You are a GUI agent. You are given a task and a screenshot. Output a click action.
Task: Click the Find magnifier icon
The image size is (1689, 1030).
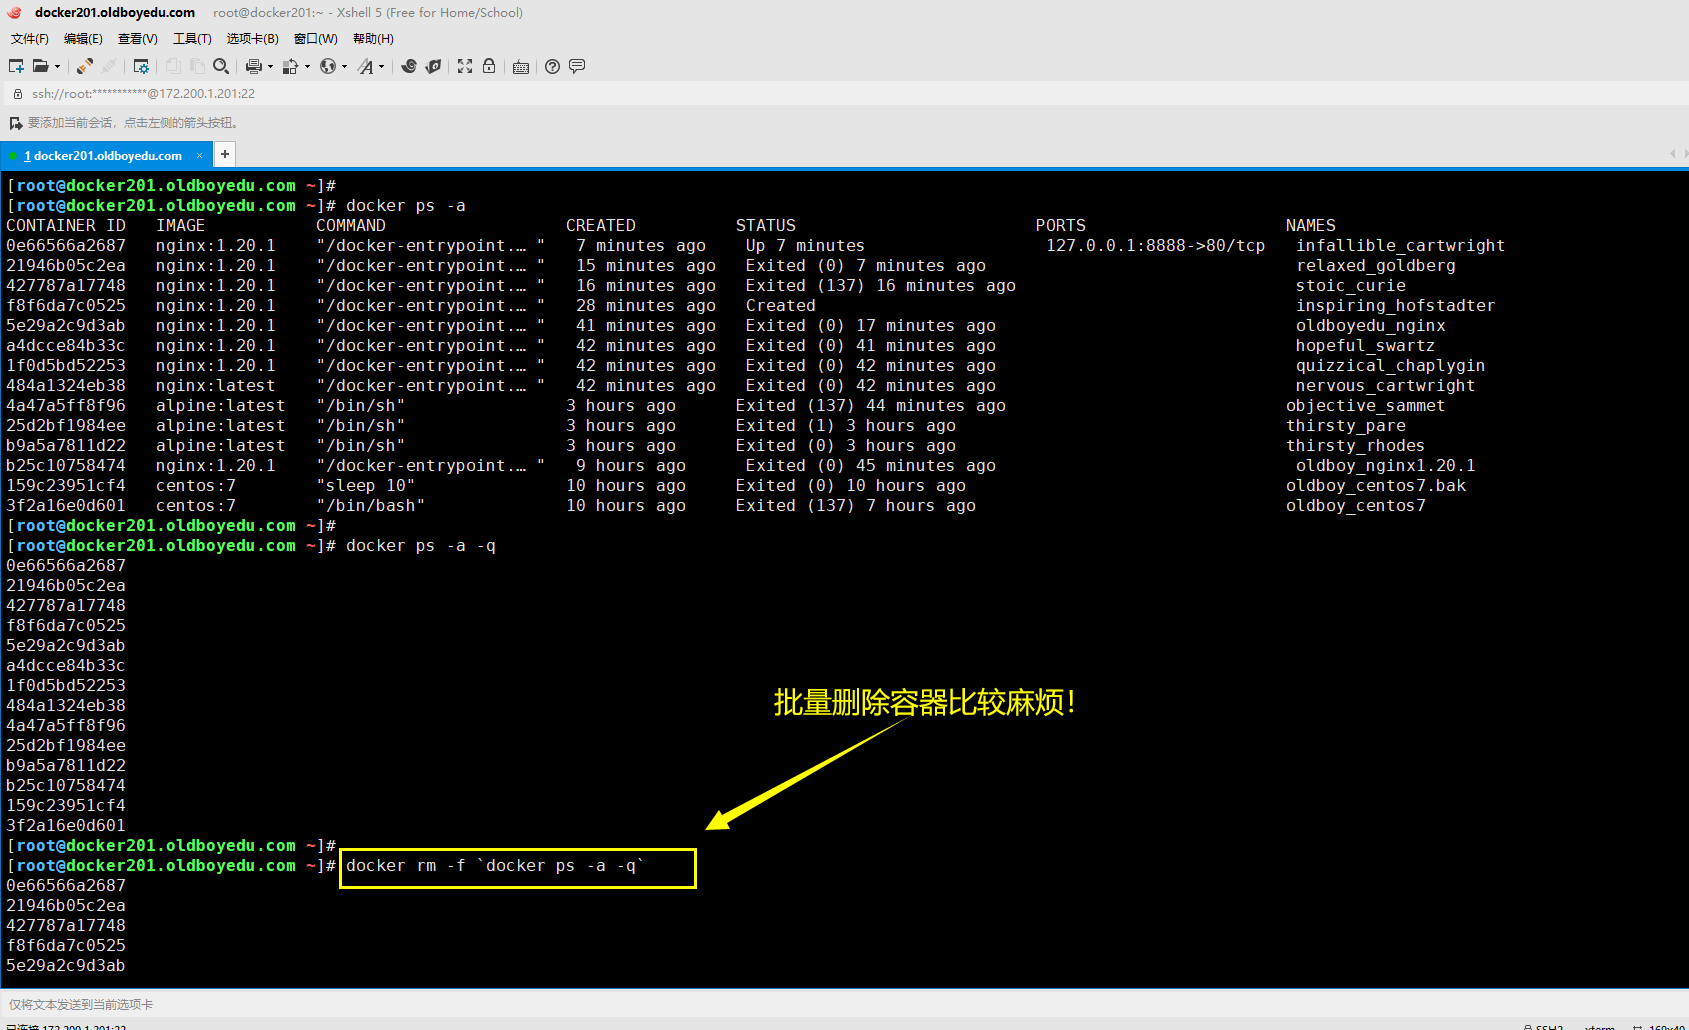pos(221,66)
